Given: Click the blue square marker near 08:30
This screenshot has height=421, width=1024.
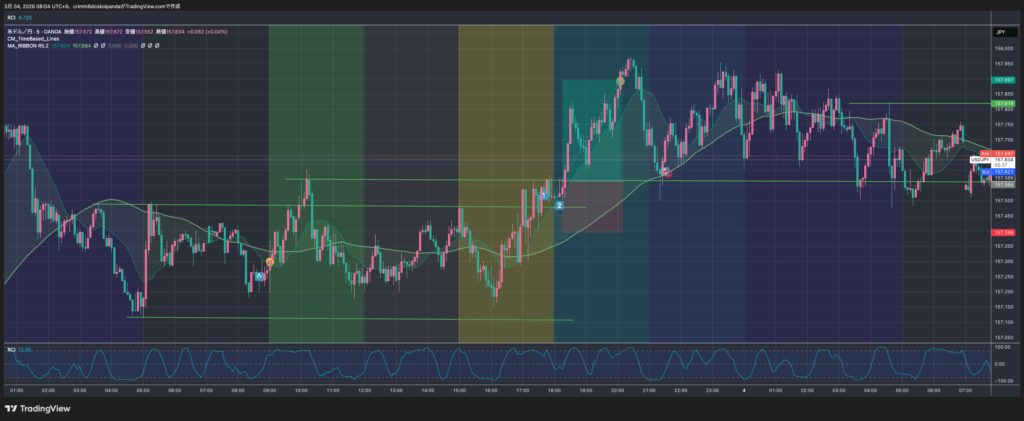Looking at the screenshot, I should (259, 275).
